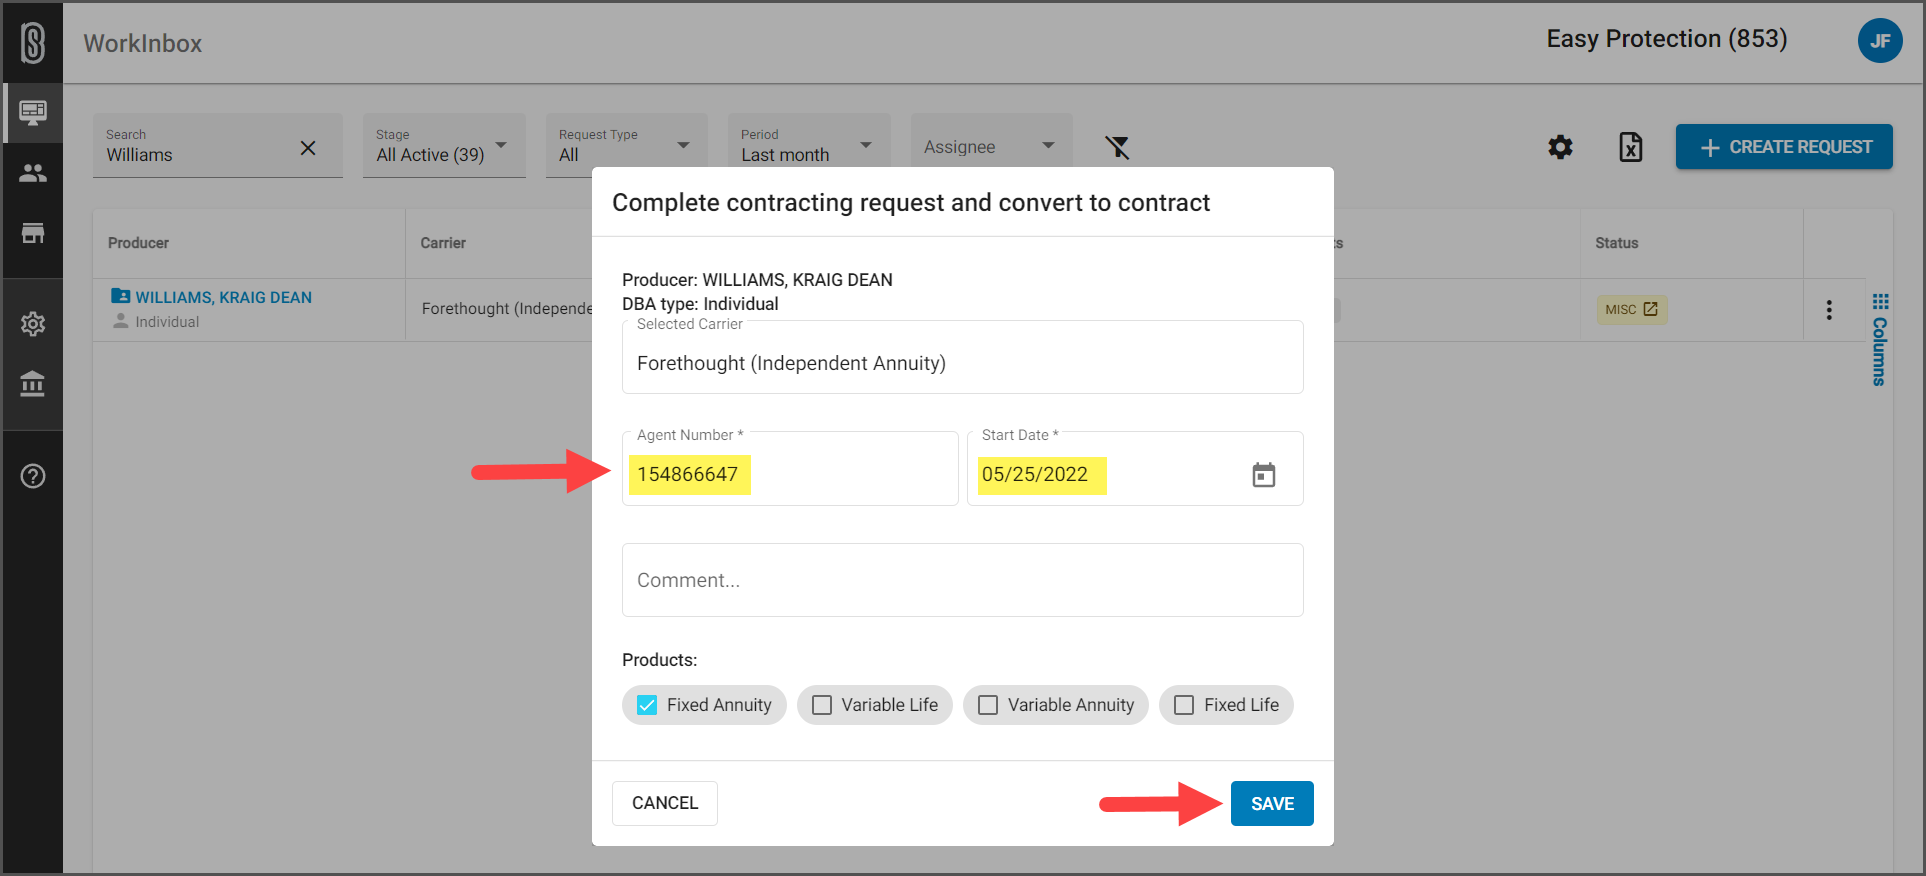This screenshot has height=876, width=1926.
Task: Tick the Fixed Life checkbox
Action: click(1184, 705)
